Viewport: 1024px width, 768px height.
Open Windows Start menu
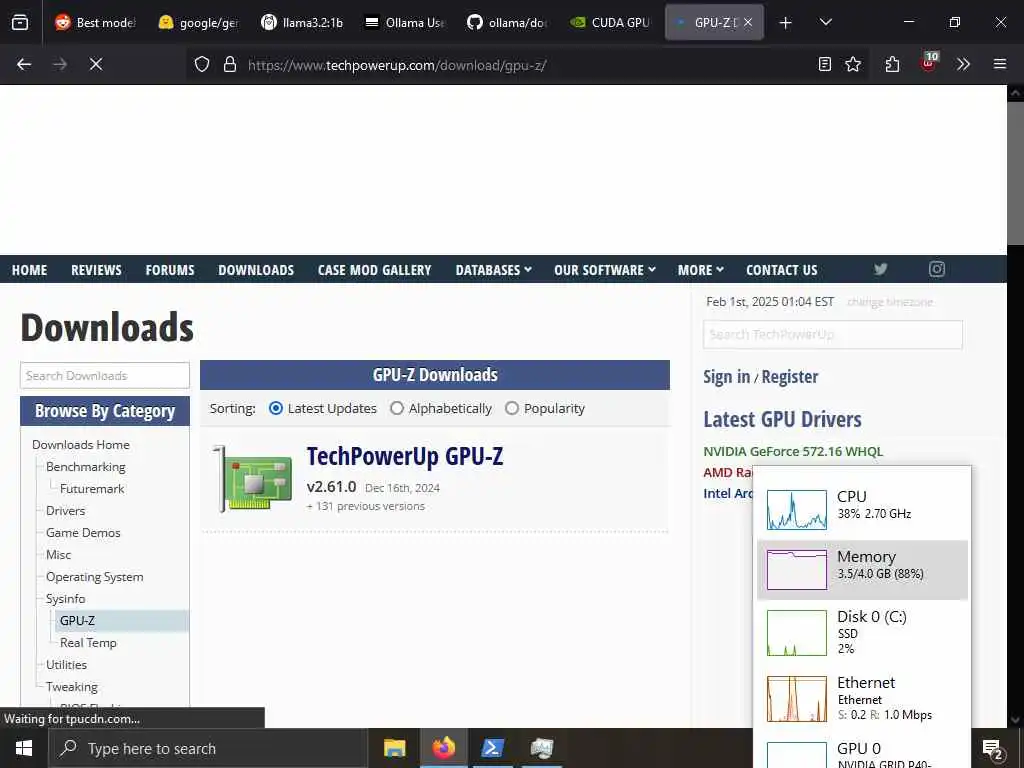[24, 748]
